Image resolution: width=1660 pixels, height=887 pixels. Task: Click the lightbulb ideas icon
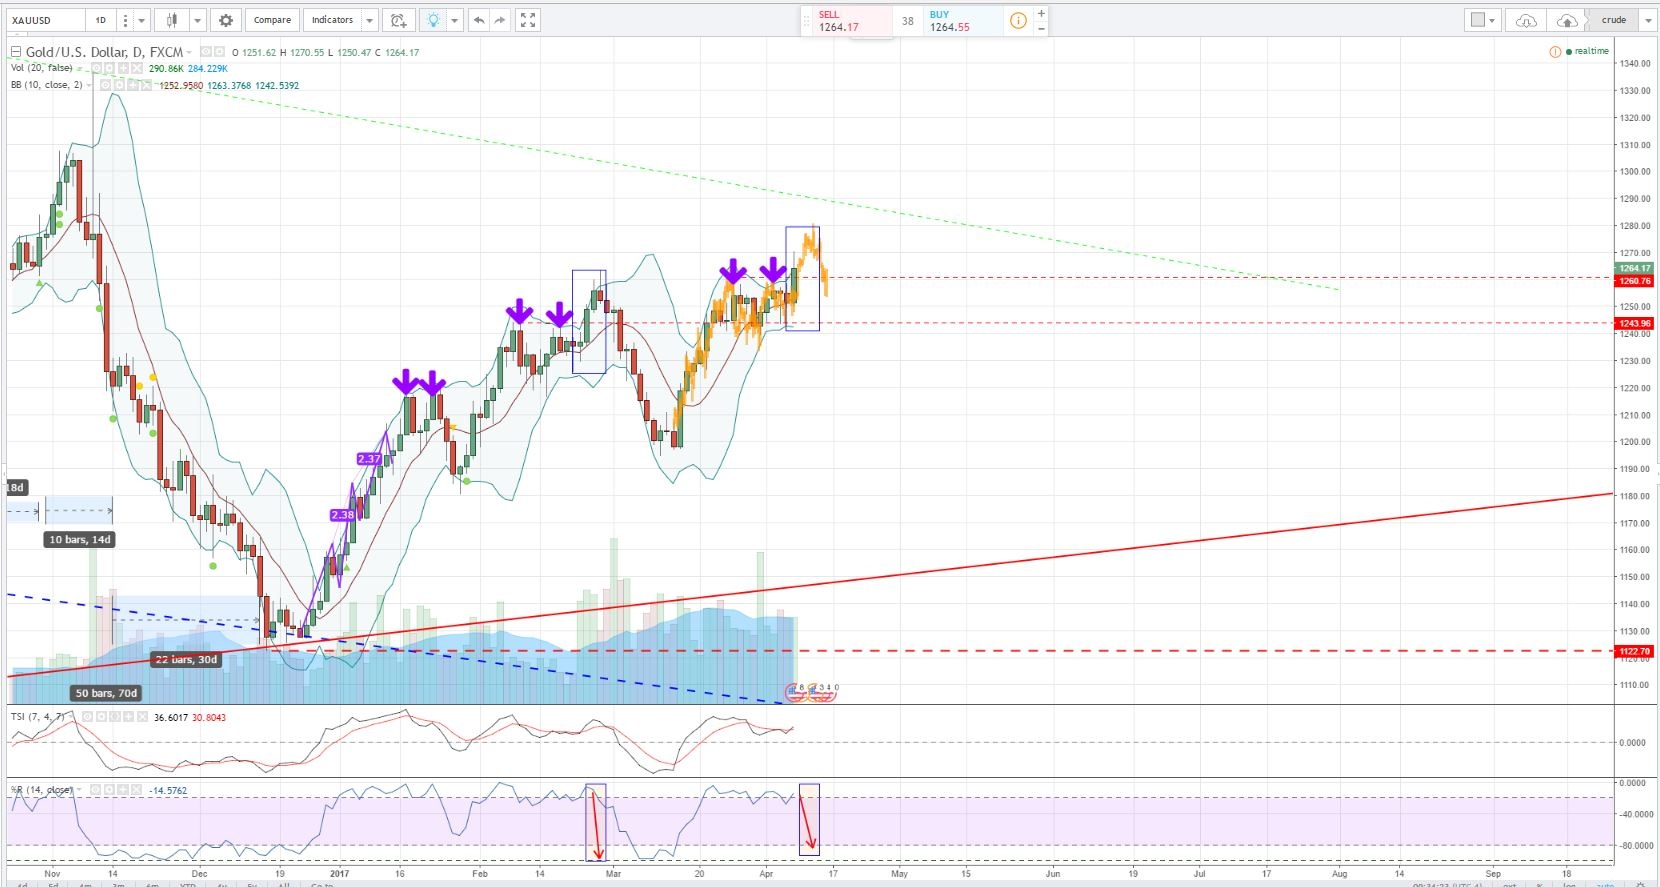[x=432, y=20]
